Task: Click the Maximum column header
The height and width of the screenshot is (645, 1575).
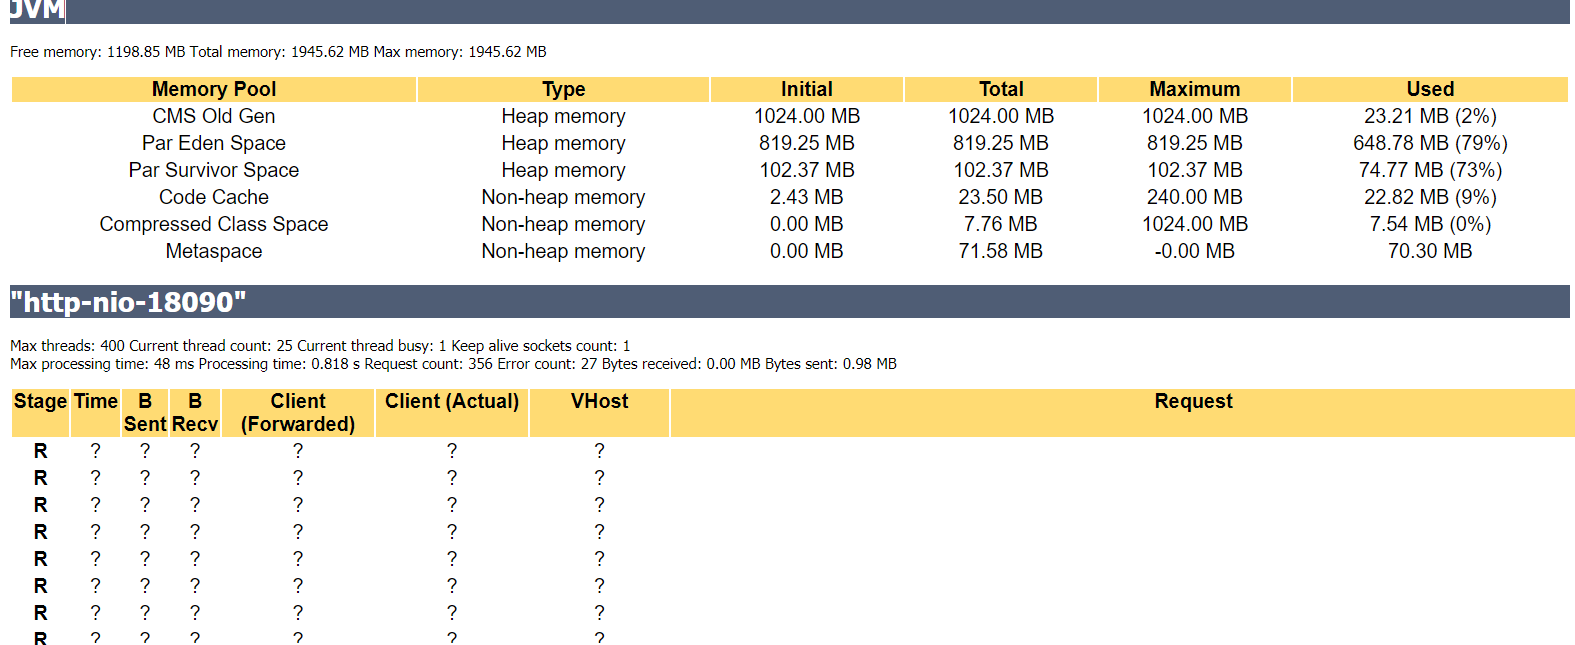Action: [x=1194, y=89]
